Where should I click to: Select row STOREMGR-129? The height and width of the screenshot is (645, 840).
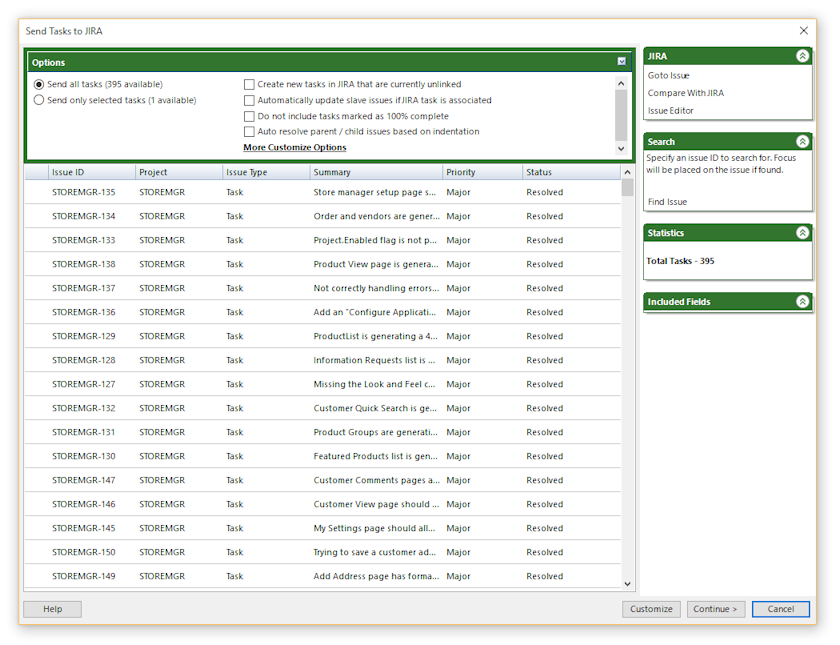pos(322,336)
